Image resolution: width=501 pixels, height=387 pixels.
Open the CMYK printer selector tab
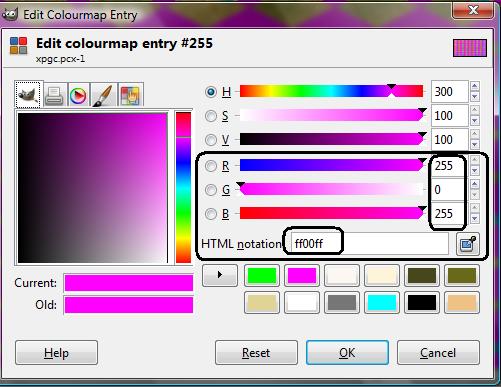click(x=54, y=95)
